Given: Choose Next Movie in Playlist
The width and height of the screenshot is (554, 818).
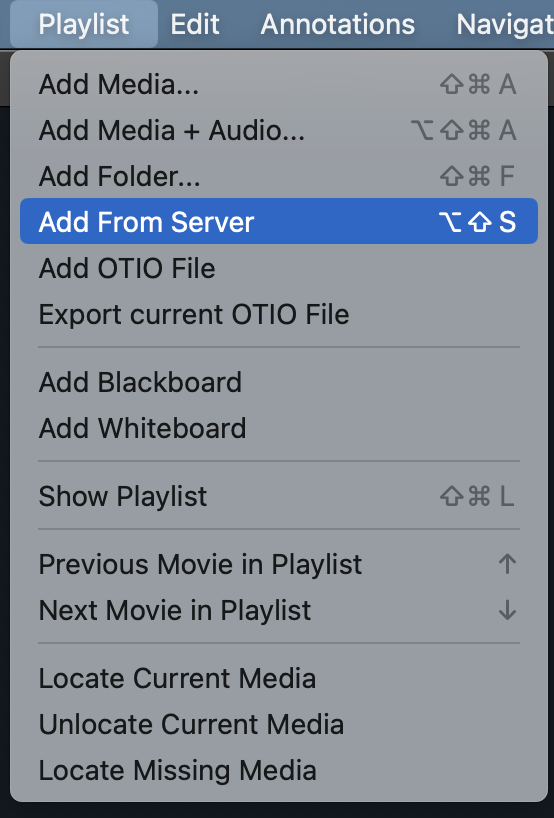Looking at the screenshot, I should pyautogui.click(x=279, y=610).
